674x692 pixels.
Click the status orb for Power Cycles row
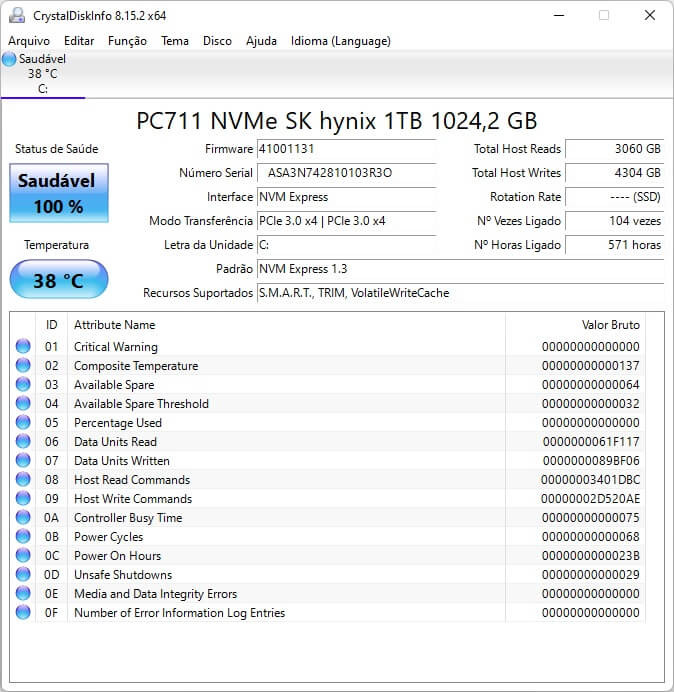point(23,537)
